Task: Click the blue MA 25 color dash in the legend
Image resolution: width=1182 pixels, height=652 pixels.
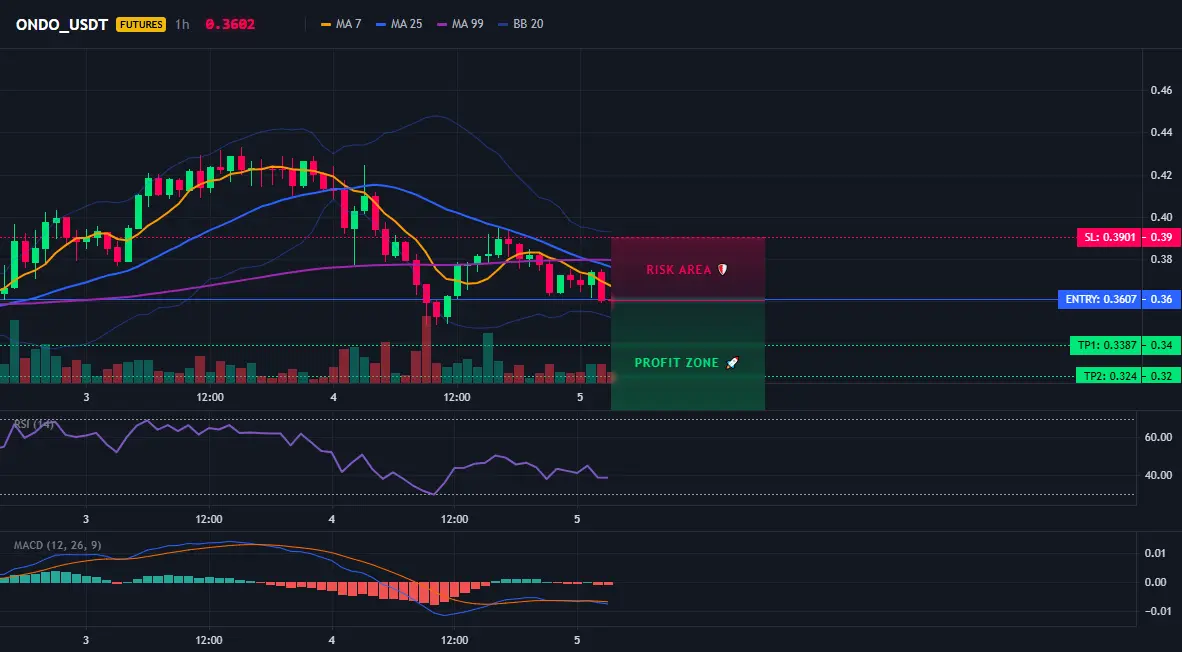Action: 381,24
